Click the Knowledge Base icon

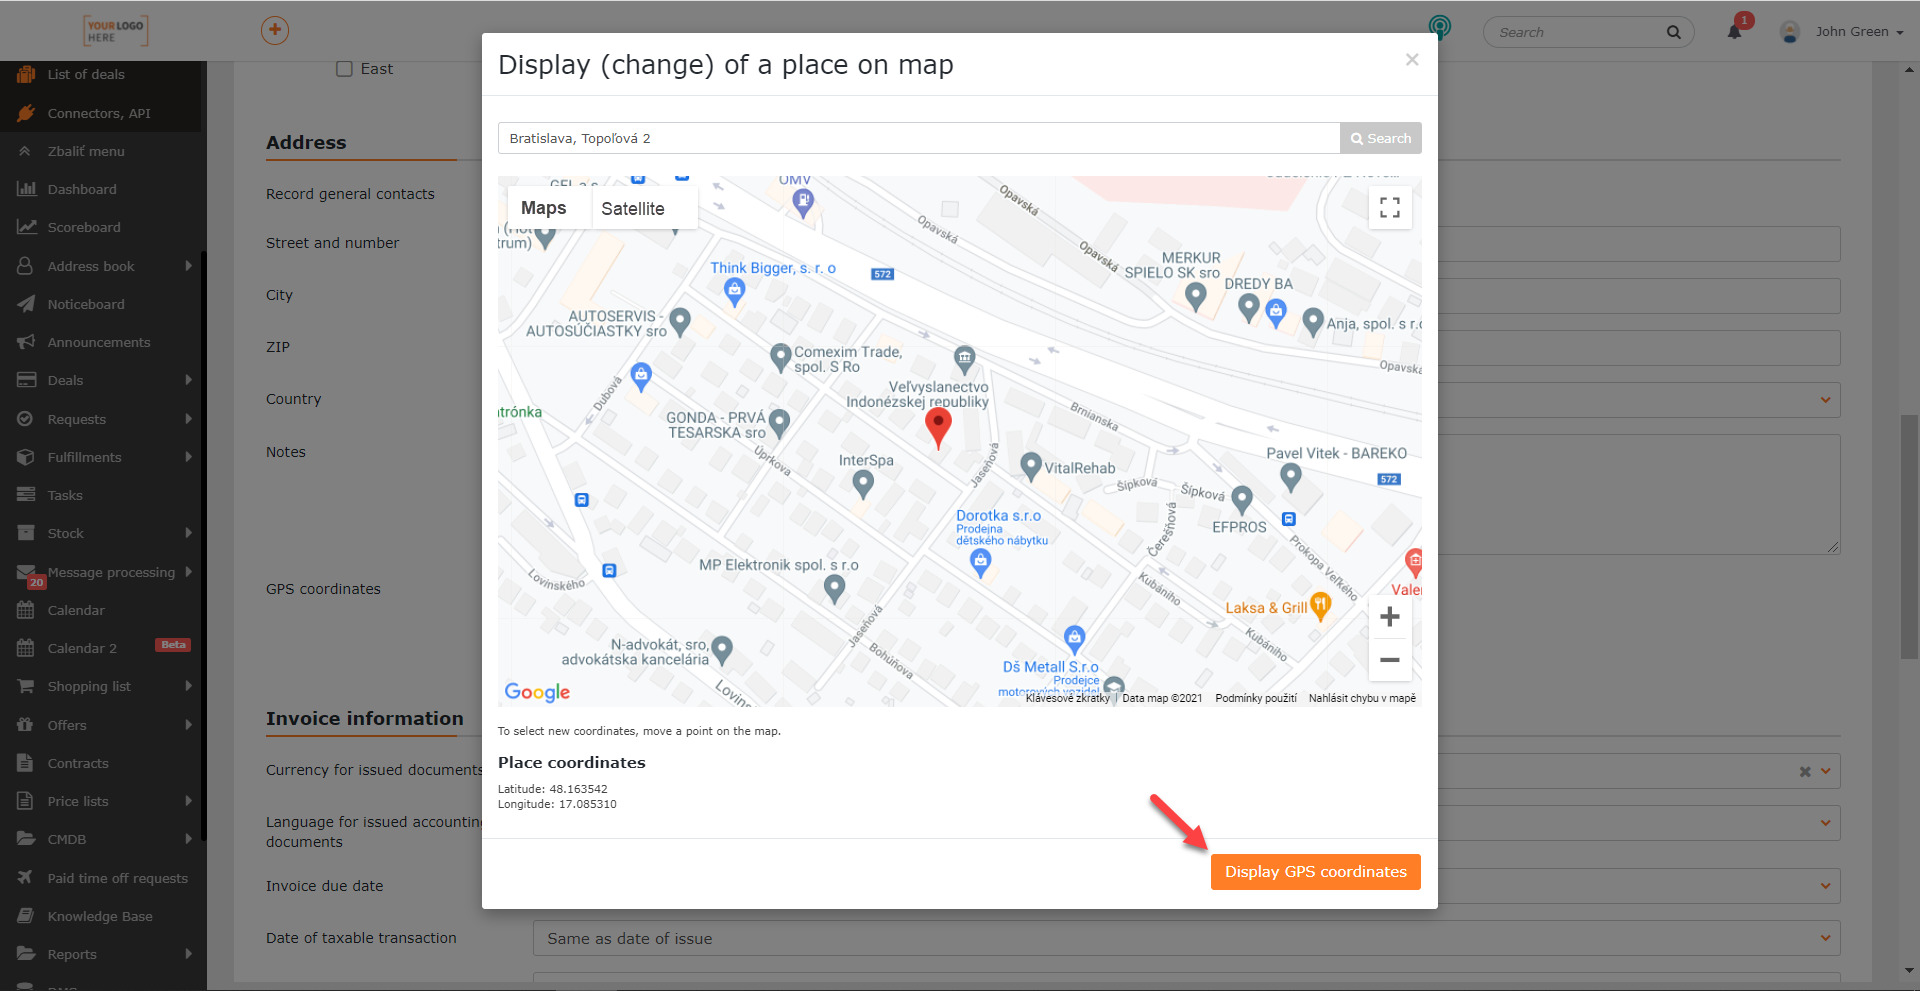[26, 916]
